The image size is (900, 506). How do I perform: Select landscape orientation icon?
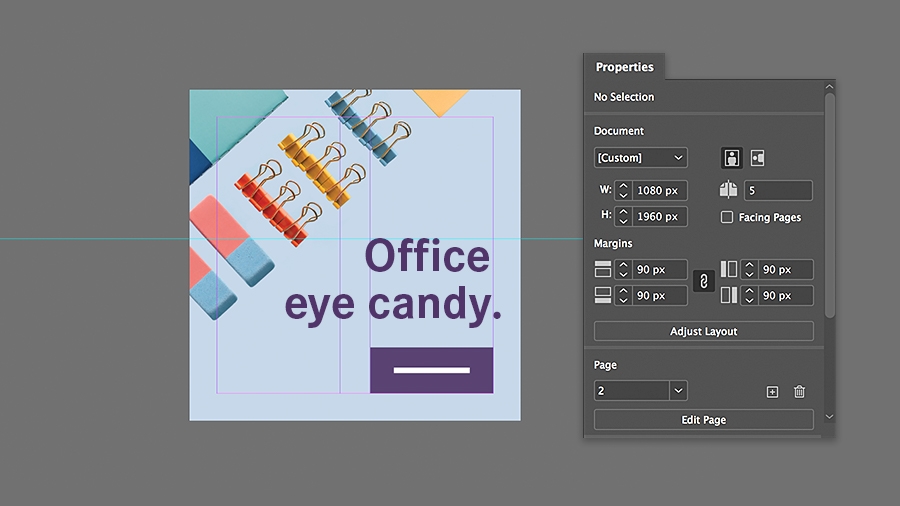tap(758, 158)
